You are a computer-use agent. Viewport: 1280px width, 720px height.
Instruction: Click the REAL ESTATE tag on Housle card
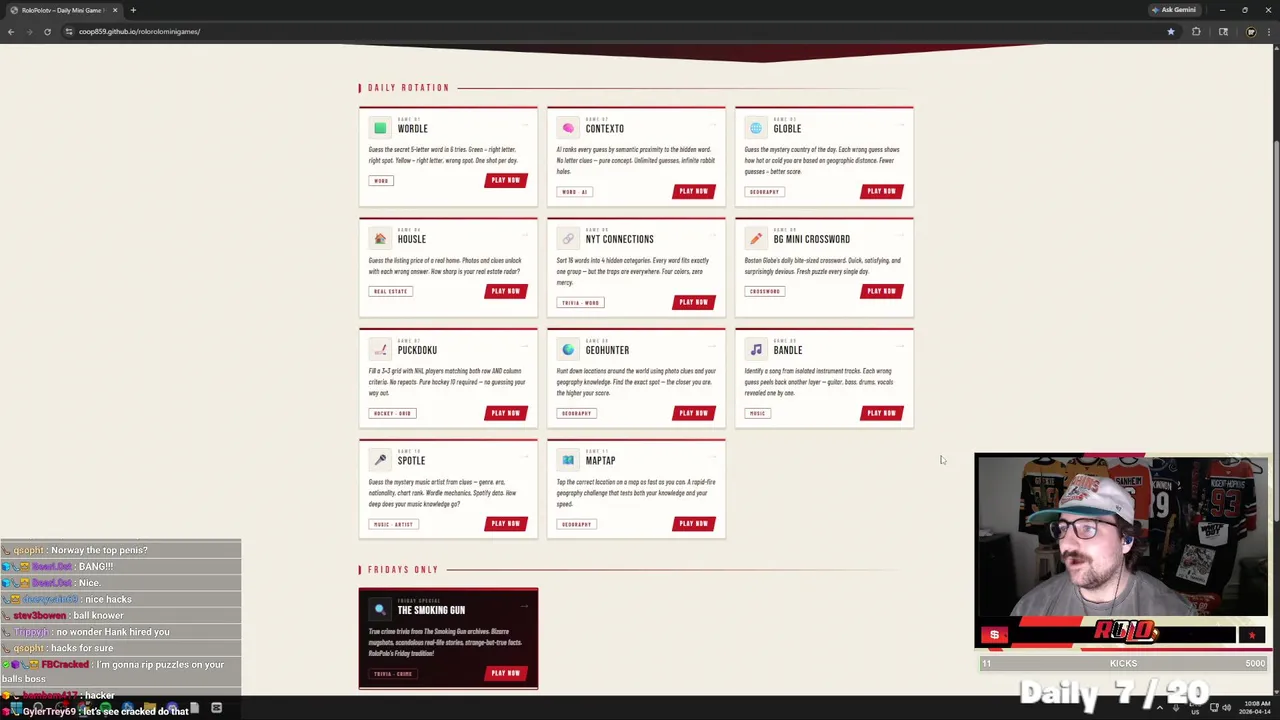click(390, 291)
